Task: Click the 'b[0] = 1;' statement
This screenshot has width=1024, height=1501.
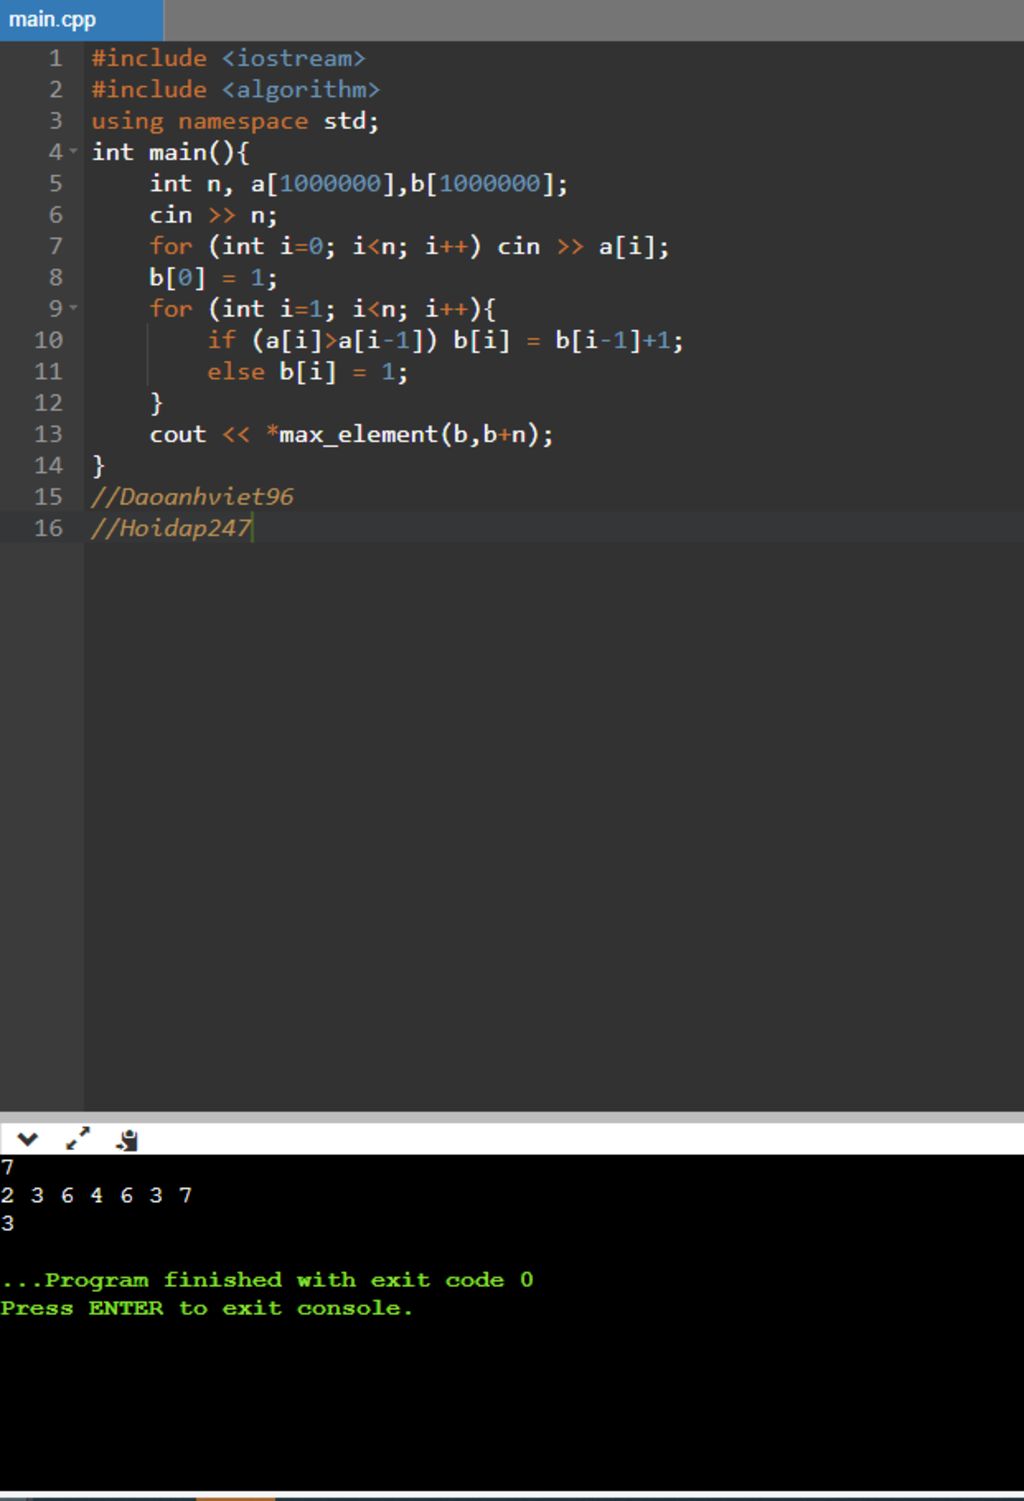Action: pos(213,277)
